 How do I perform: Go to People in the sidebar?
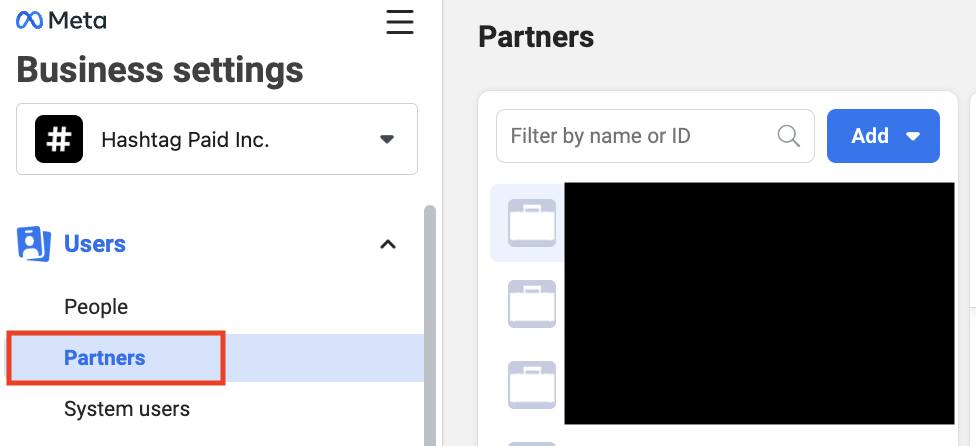pyautogui.click(x=96, y=307)
